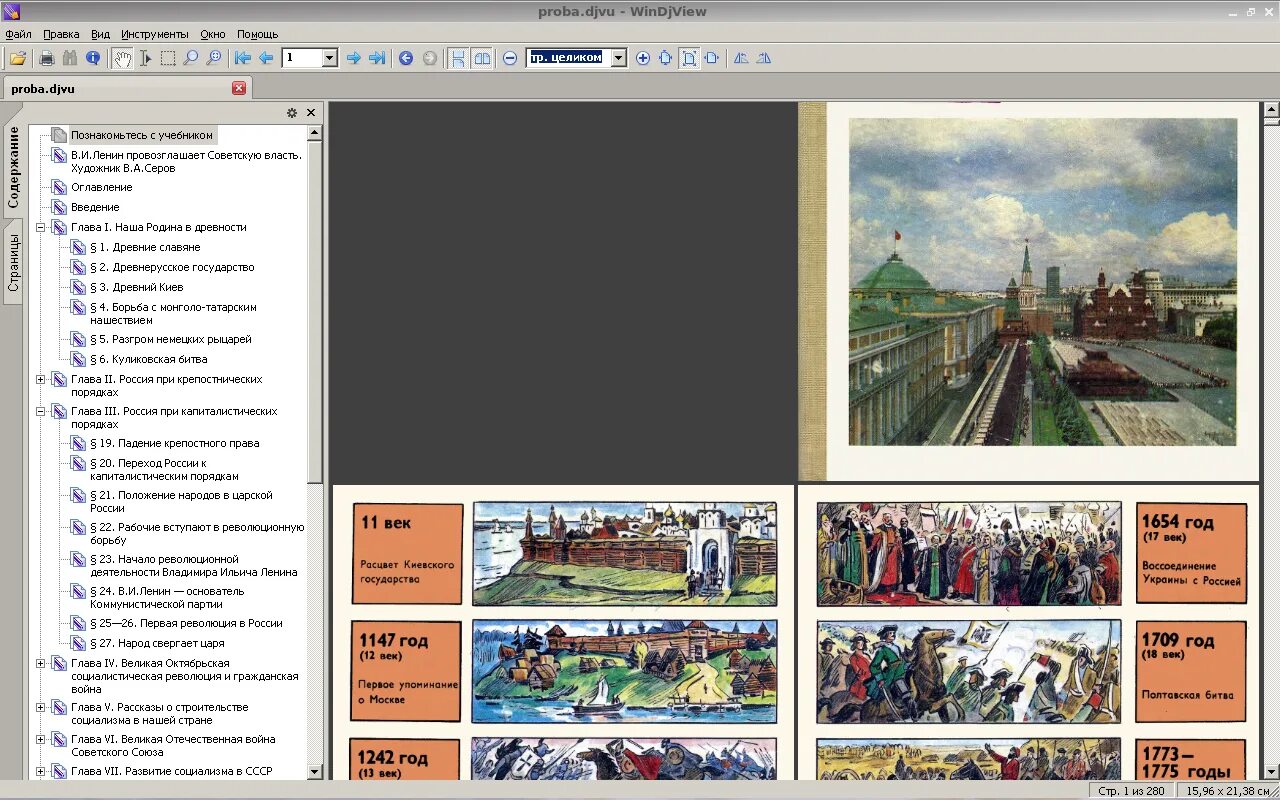Screen dimensions: 1280x800
Task: Open the Вид menu
Action: click(101, 34)
